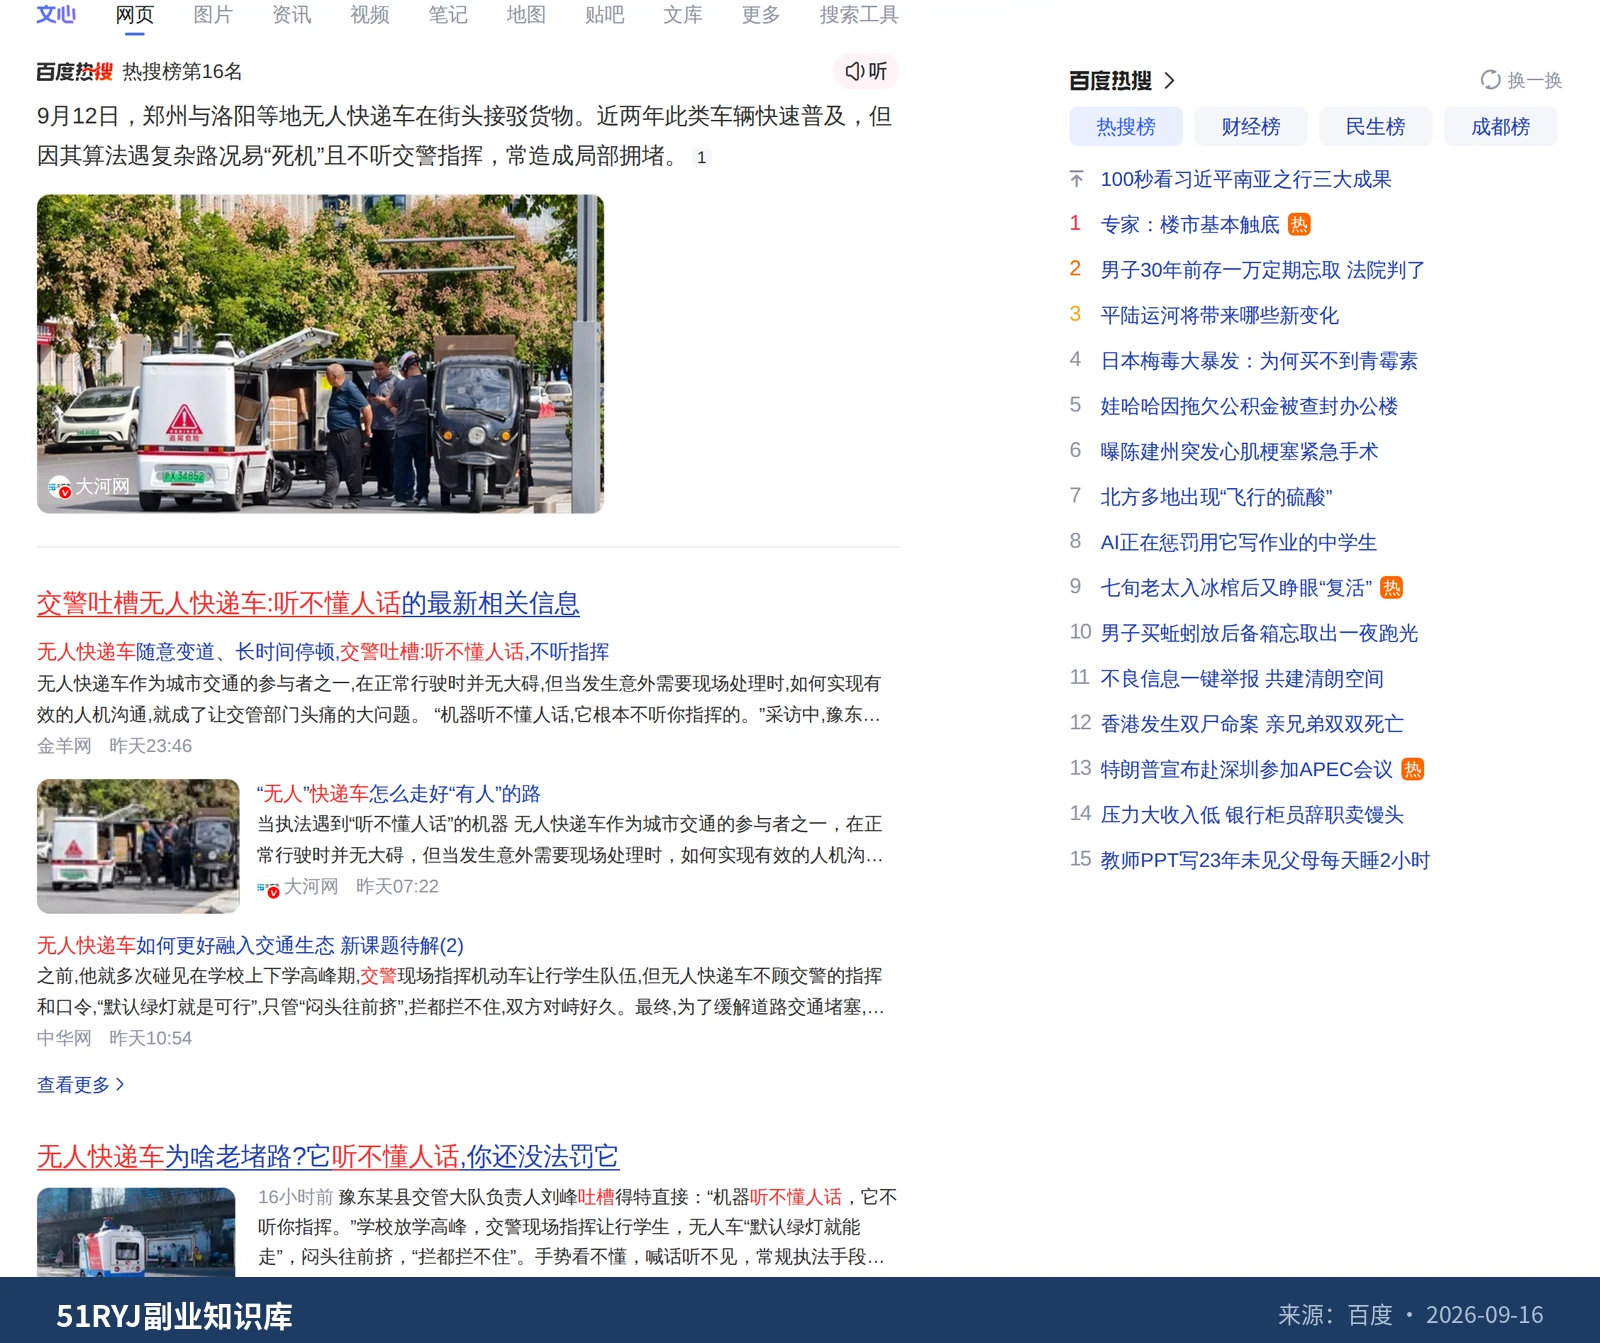1600x1343 pixels.
Task: Click the citation number 1 marker
Action: [x=701, y=157]
